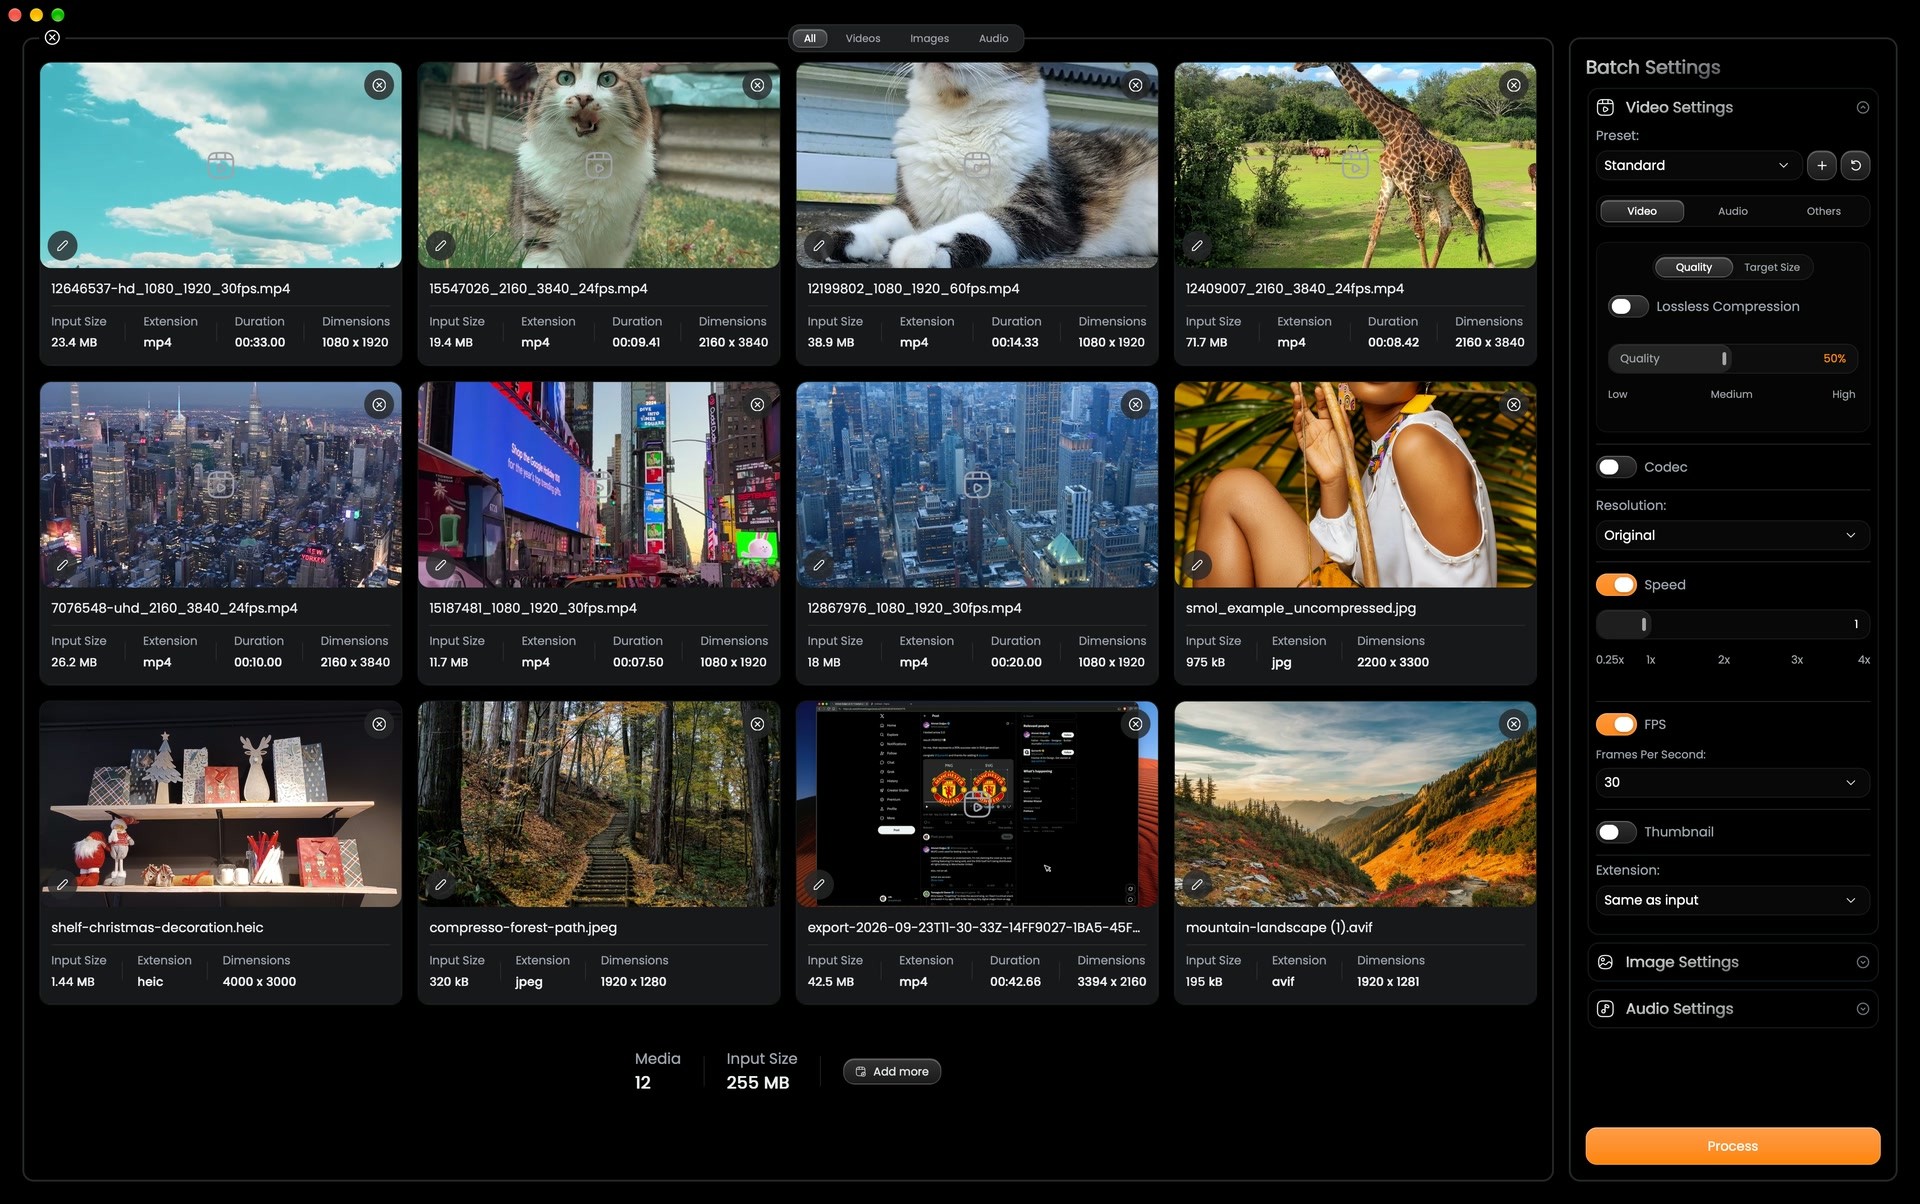Select the All filter tab
1920x1204 pixels.
810,38
